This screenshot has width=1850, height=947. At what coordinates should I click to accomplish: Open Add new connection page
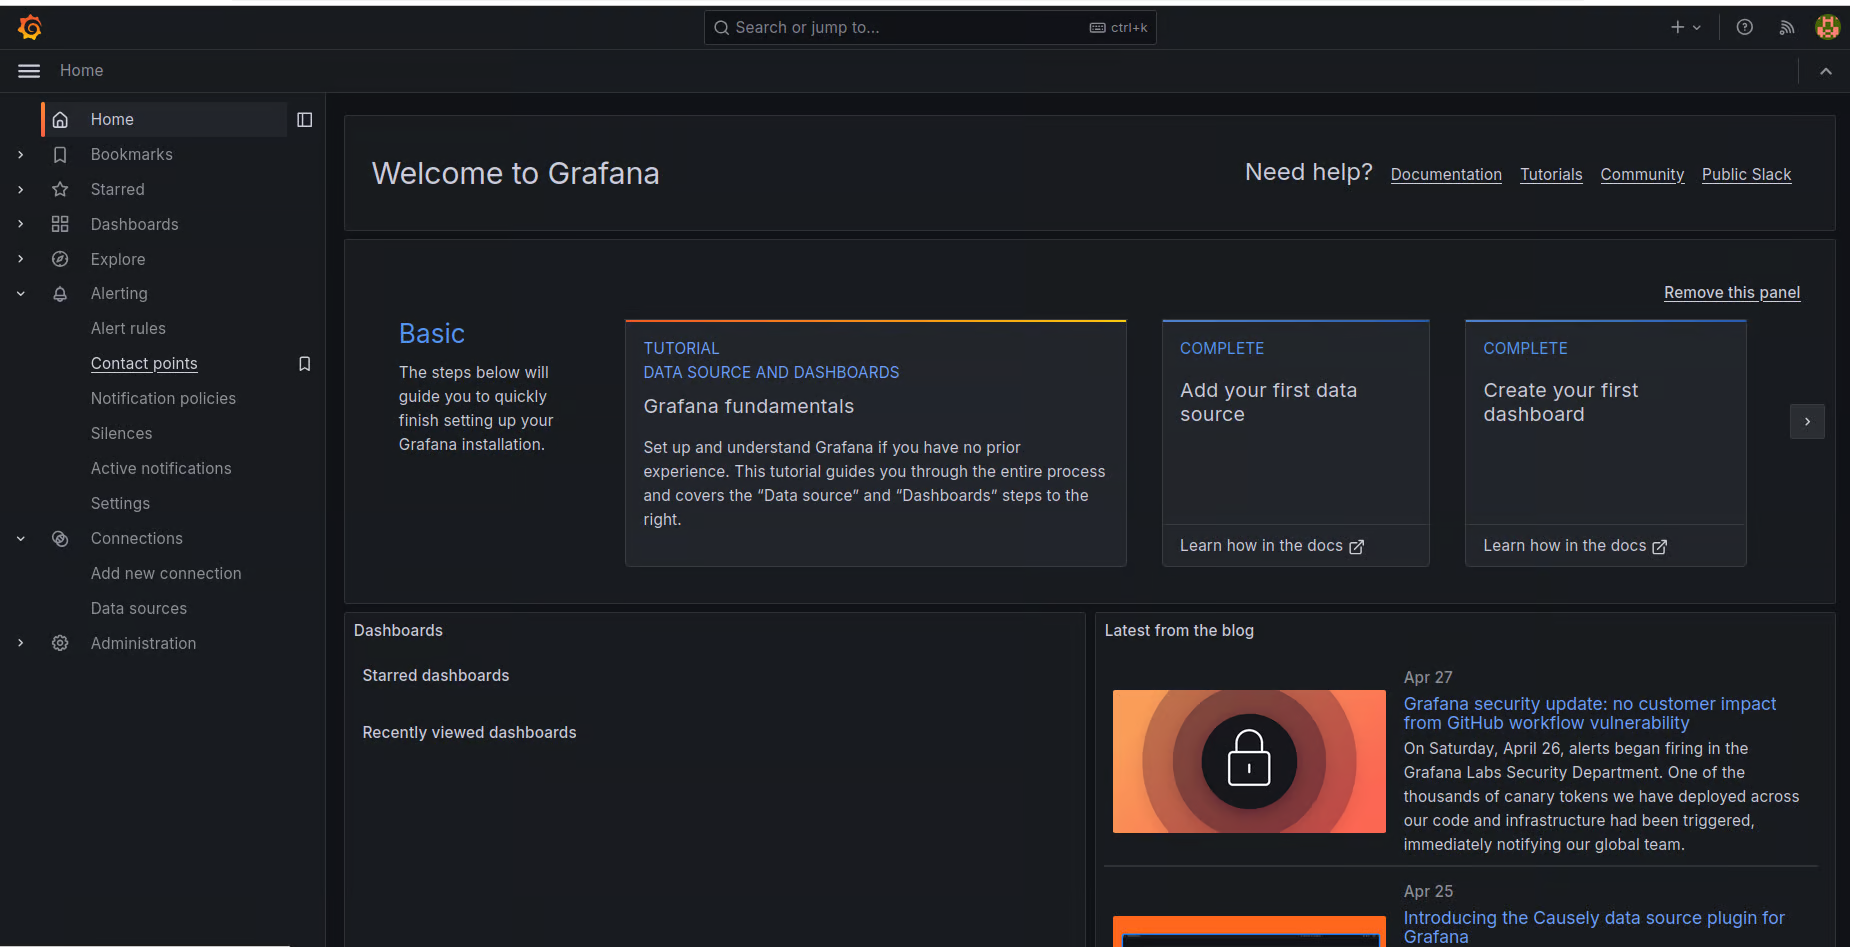pyautogui.click(x=166, y=573)
